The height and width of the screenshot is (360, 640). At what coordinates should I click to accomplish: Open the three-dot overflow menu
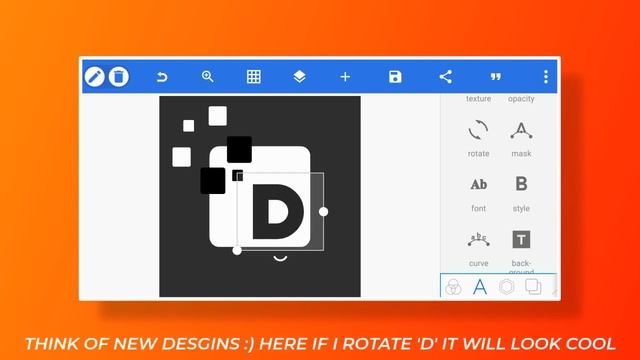click(x=546, y=77)
